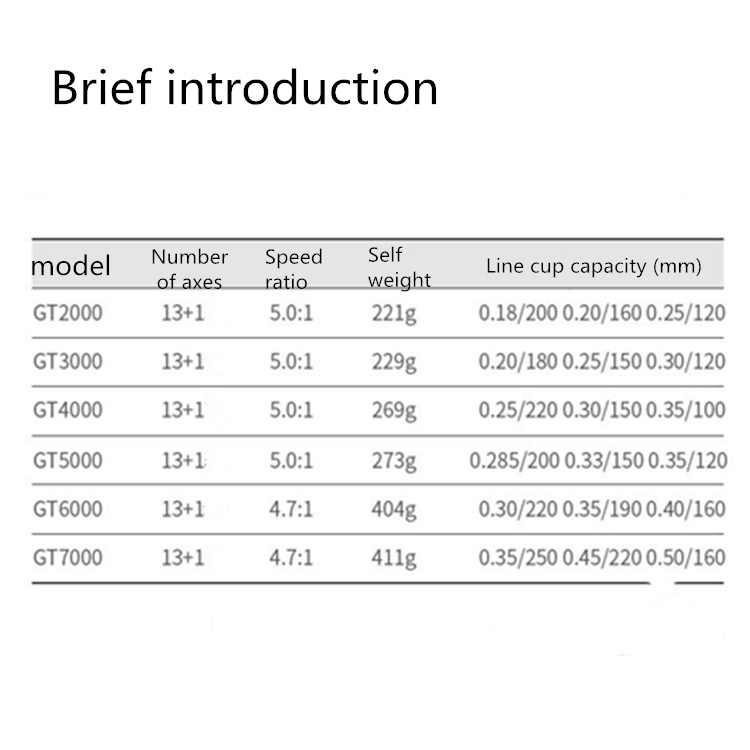Image resolution: width=750 pixels, height=750 pixels.
Task: Click the "Number of axes" column header
Action: point(189,269)
